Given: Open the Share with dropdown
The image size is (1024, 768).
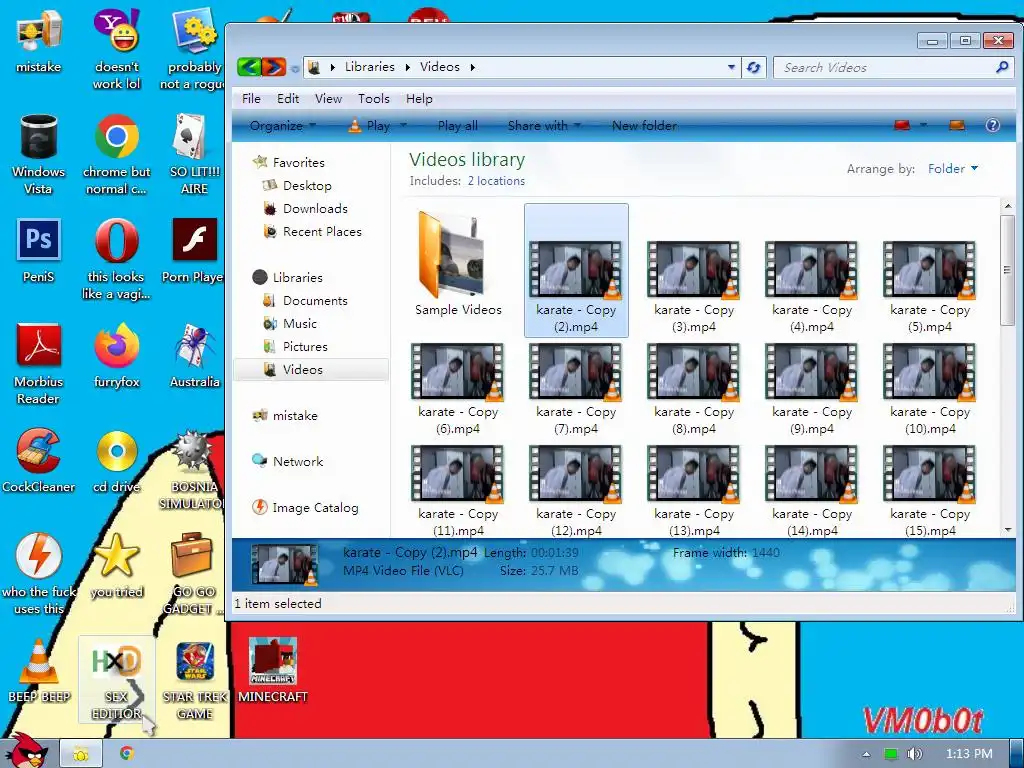Looking at the screenshot, I should coord(544,125).
